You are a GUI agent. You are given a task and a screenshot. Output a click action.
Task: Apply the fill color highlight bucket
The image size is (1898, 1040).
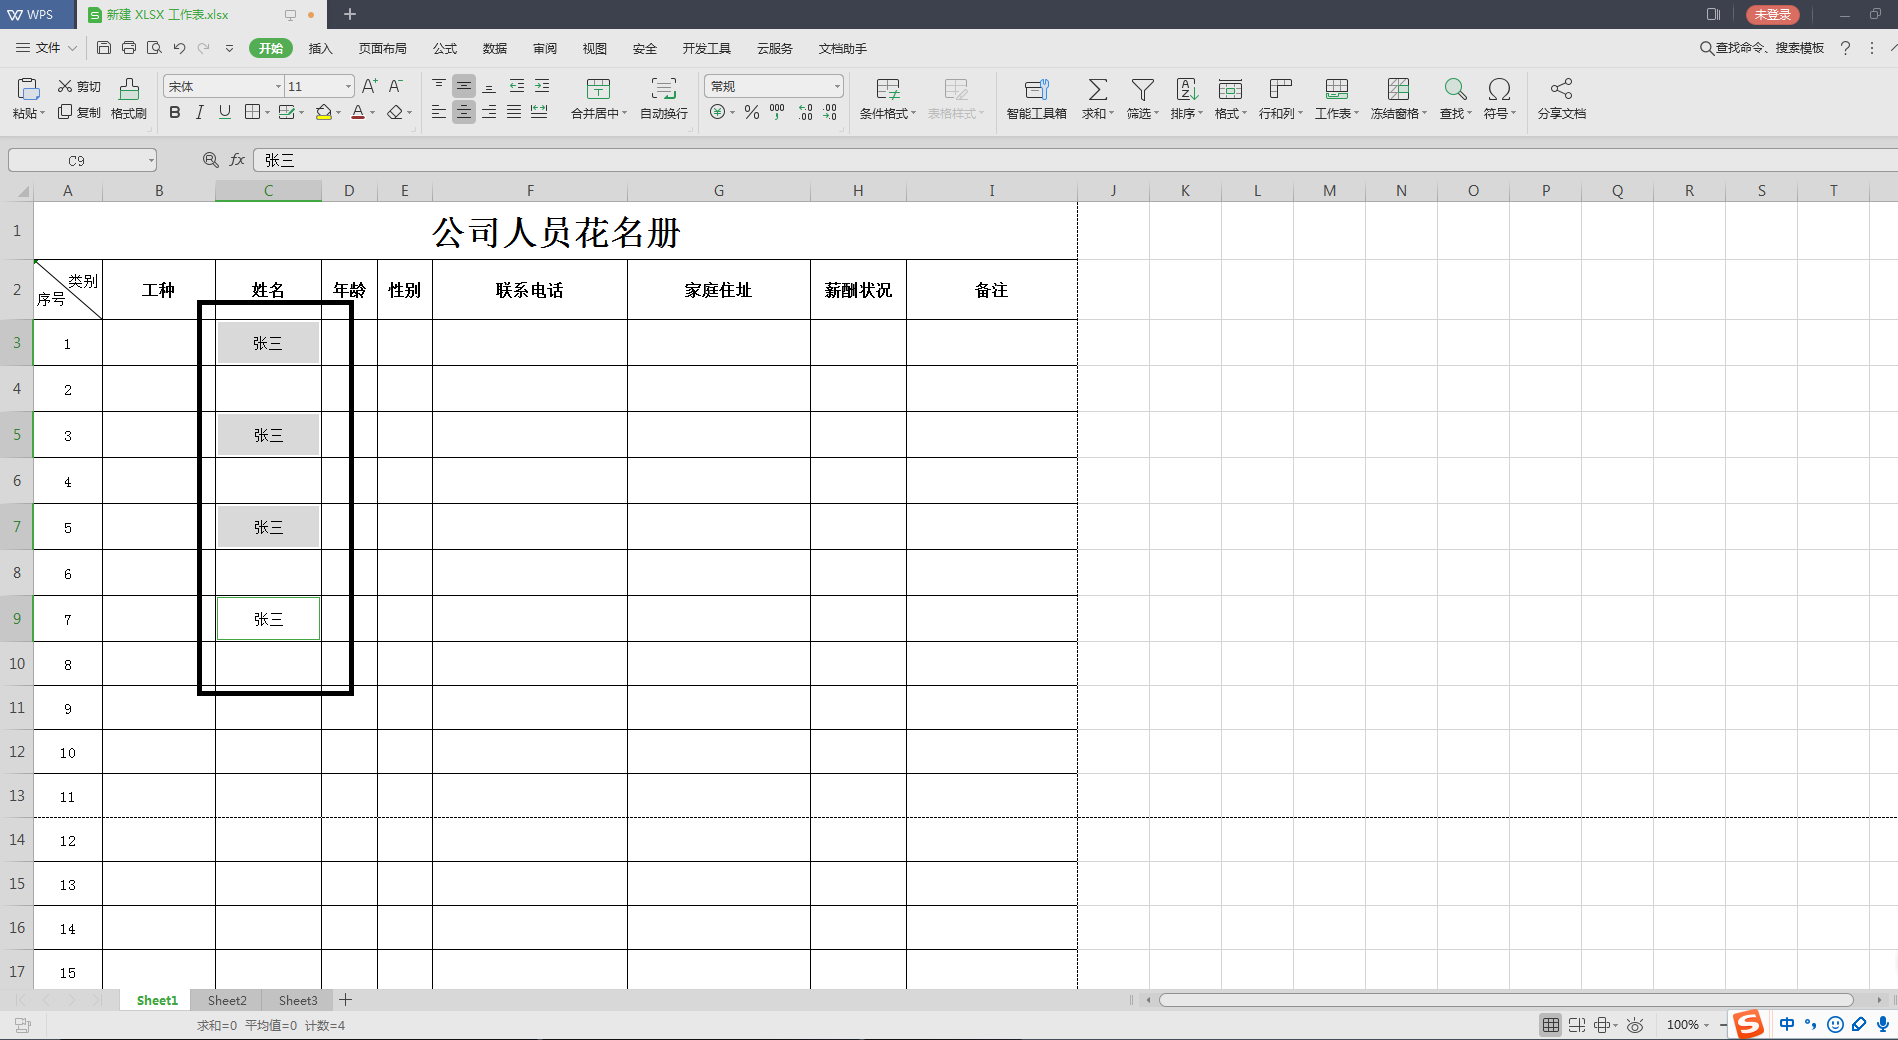coord(323,113)
